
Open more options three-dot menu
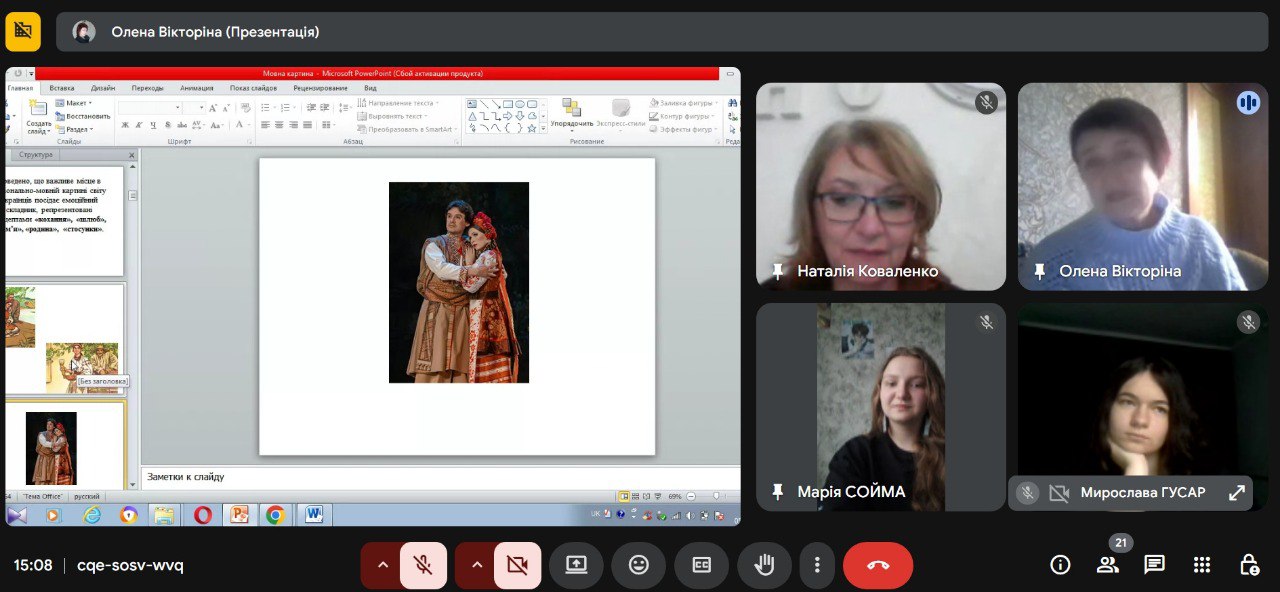pos(817,565)
